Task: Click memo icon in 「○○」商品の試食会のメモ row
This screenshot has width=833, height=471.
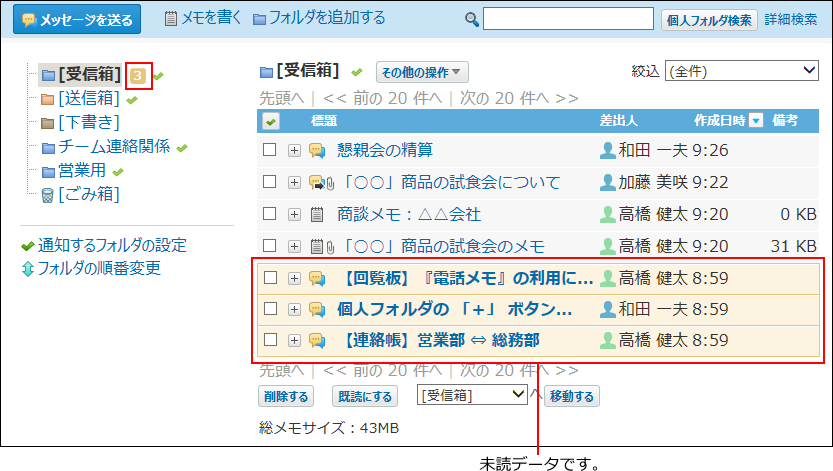Action: pyautogui.click(x=317, y=246)
